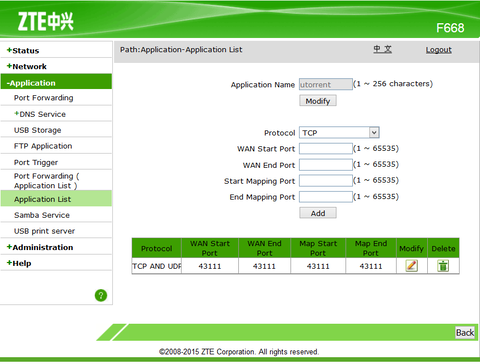Open USB print server page

(45, 231)
